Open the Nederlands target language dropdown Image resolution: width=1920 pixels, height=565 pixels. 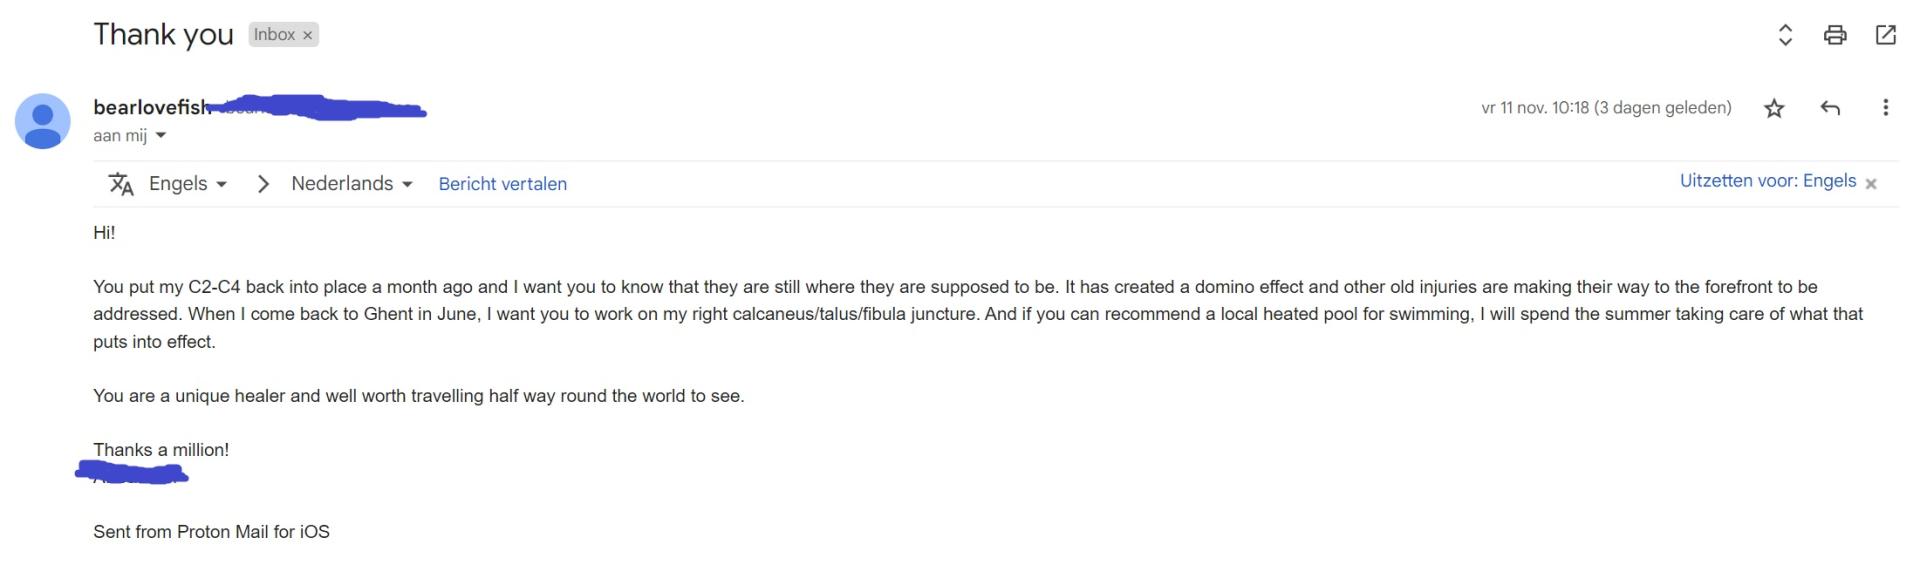pos(351,184)
